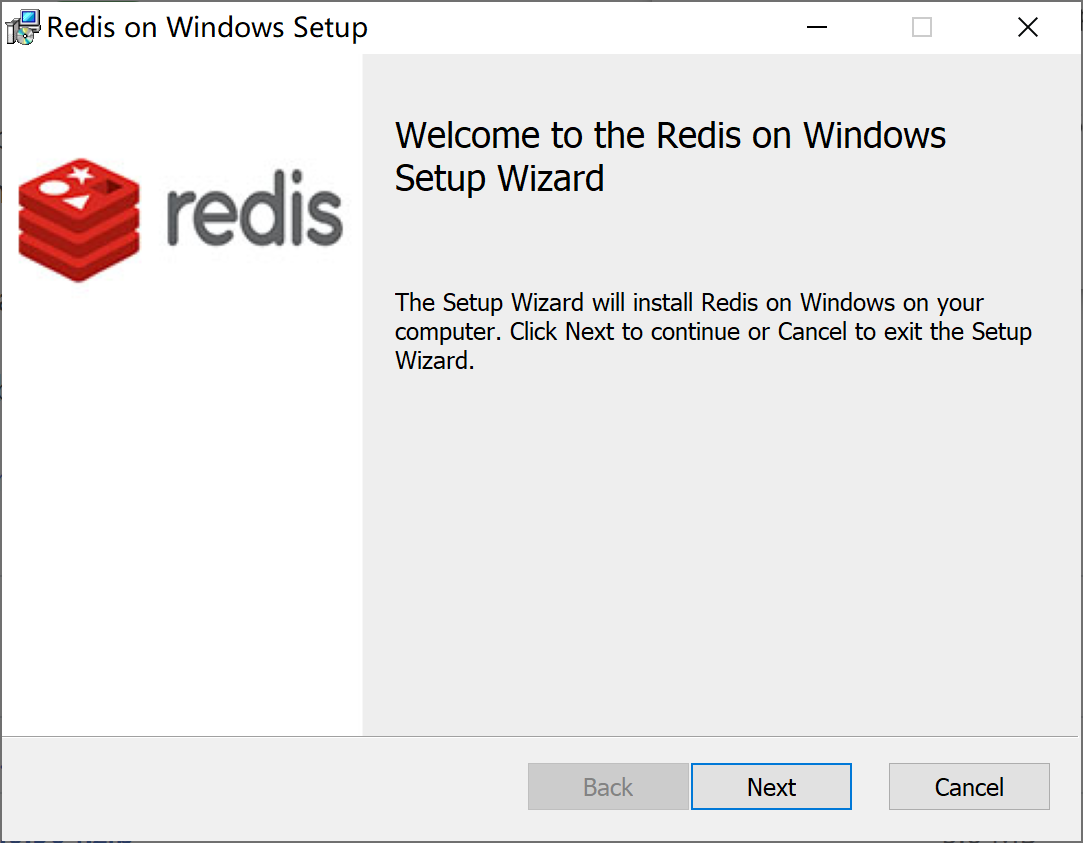
Task: Click the white triangle on the Redis logo
Action: (x=80, y=200)
